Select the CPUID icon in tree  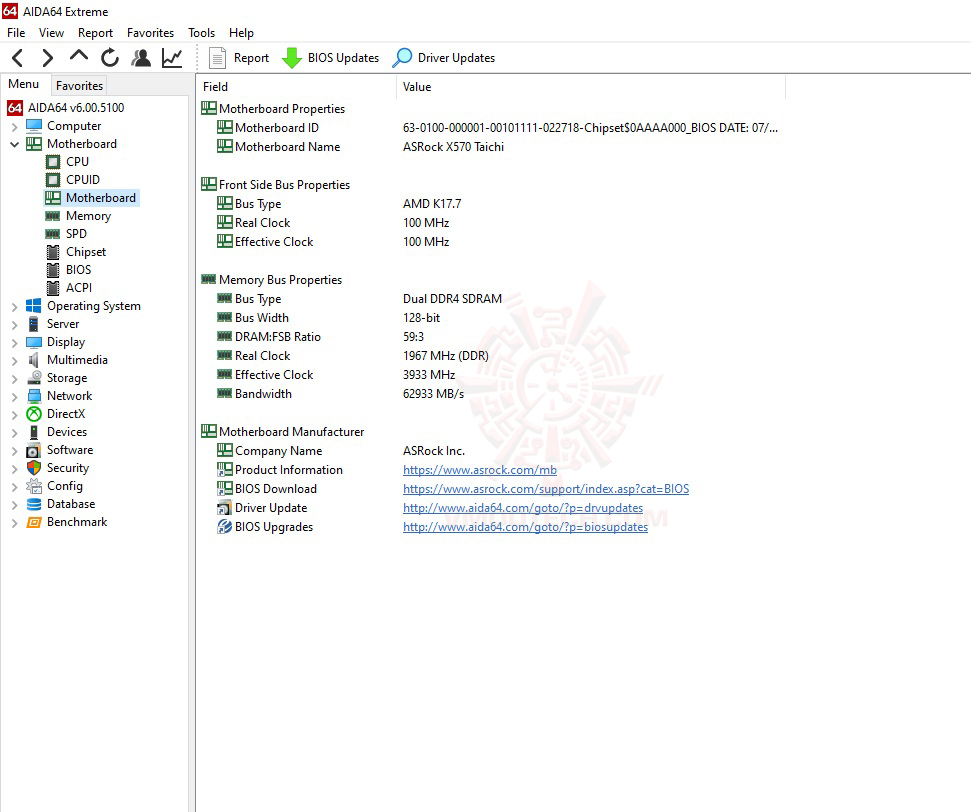[x=53, y=180]
